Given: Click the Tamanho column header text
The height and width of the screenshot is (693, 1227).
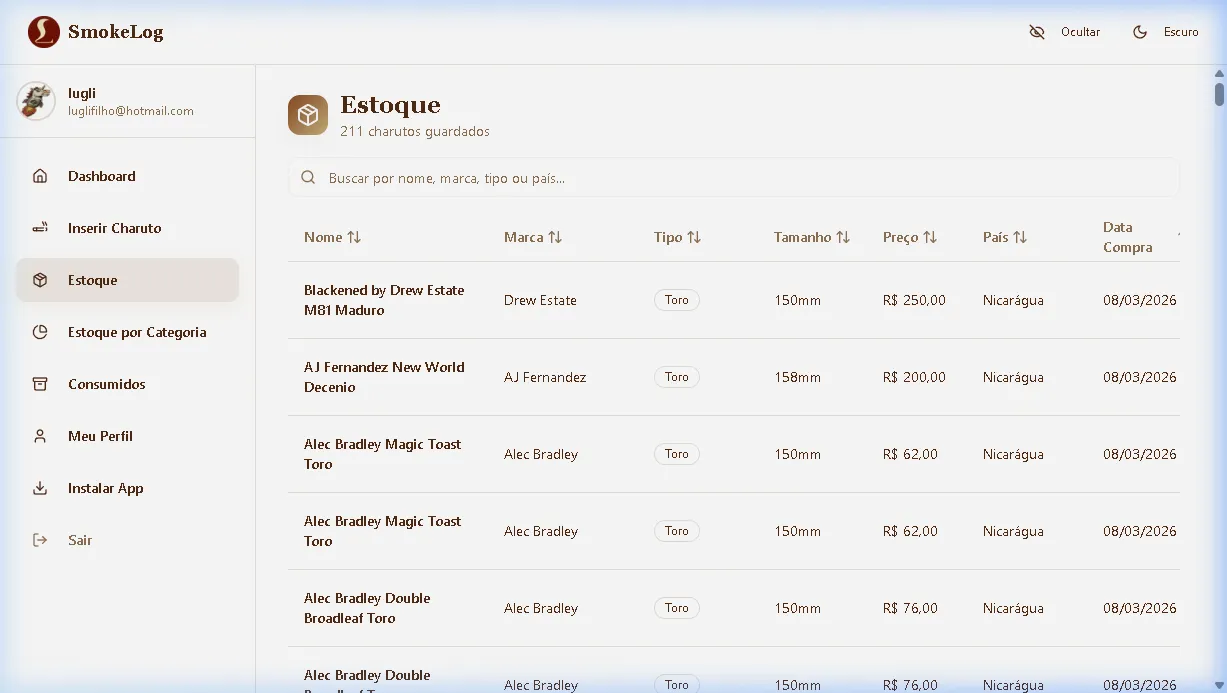Looking at the screenshot, I should click(x=802, y=237).
